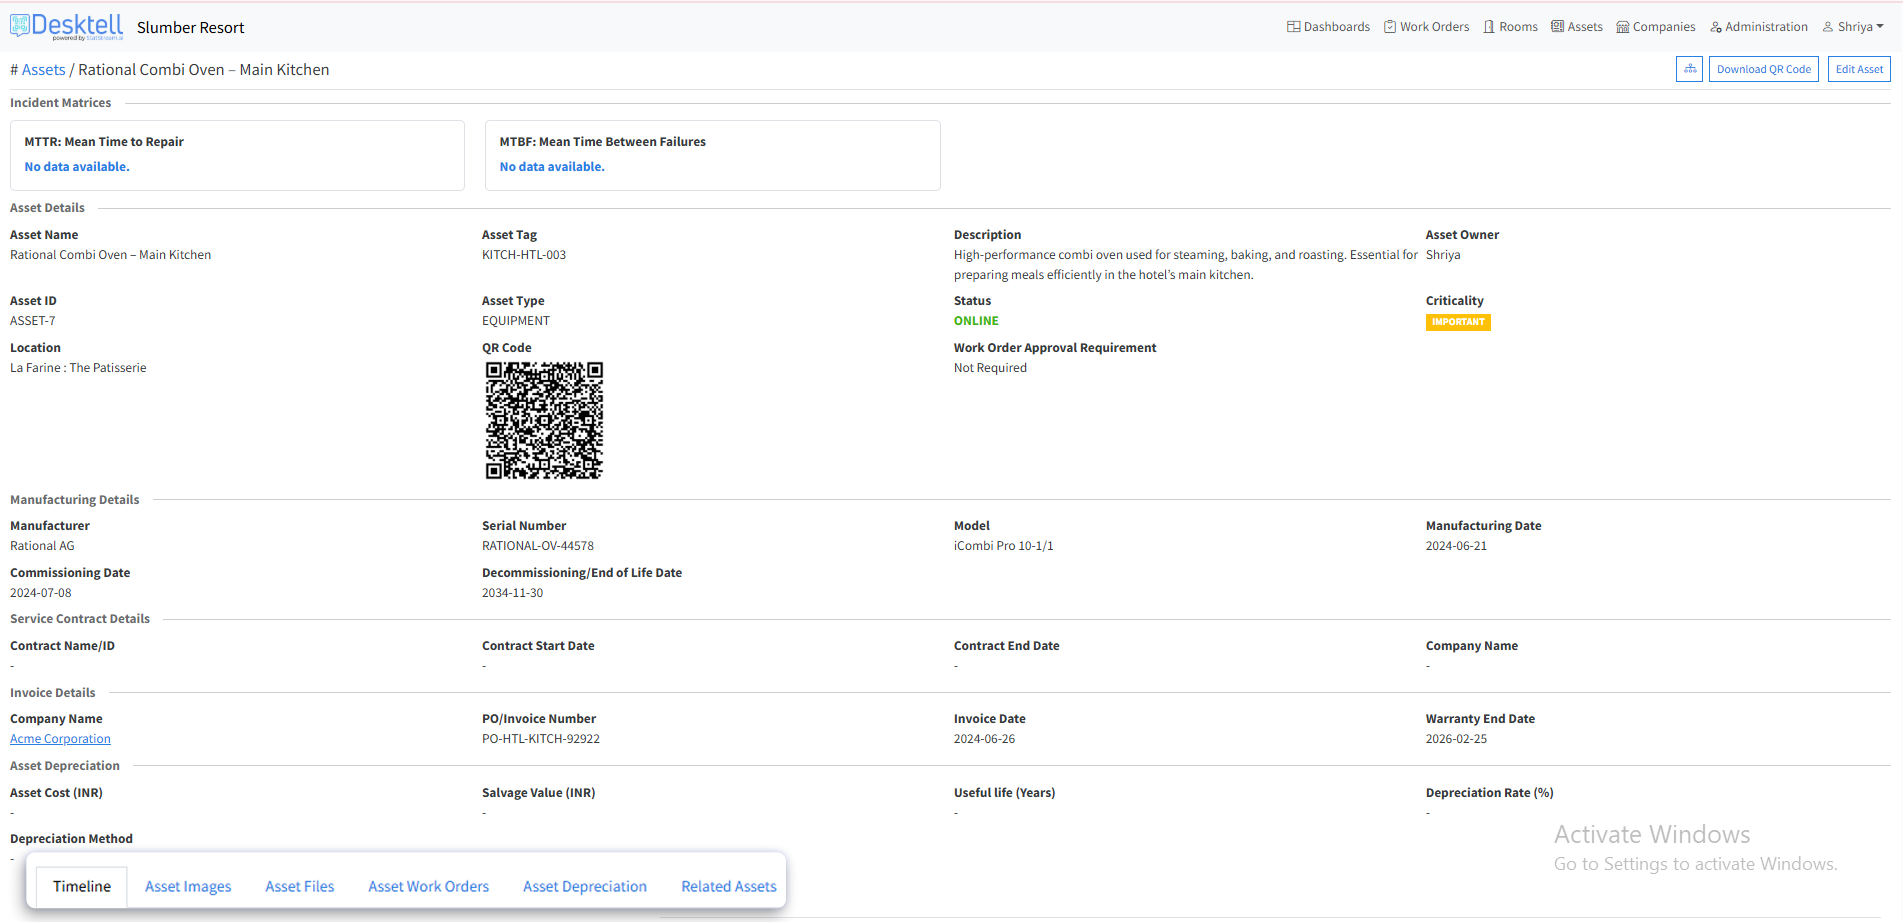This screenshot has width=1903, height=922.
Task: Open Dashboards from the top navigation
Action: [1328, 27]
